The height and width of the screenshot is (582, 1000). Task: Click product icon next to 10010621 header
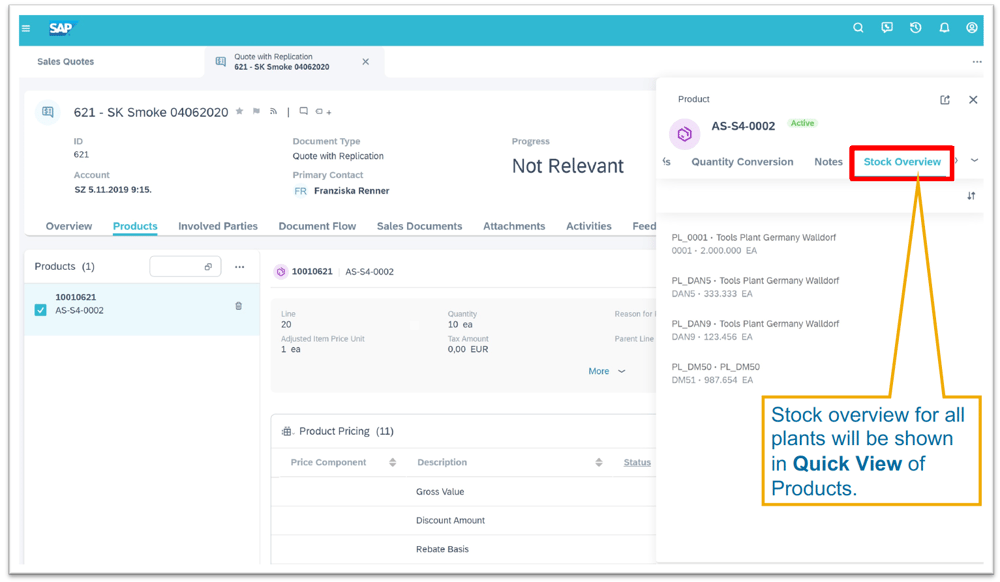[x=281, y=272]
